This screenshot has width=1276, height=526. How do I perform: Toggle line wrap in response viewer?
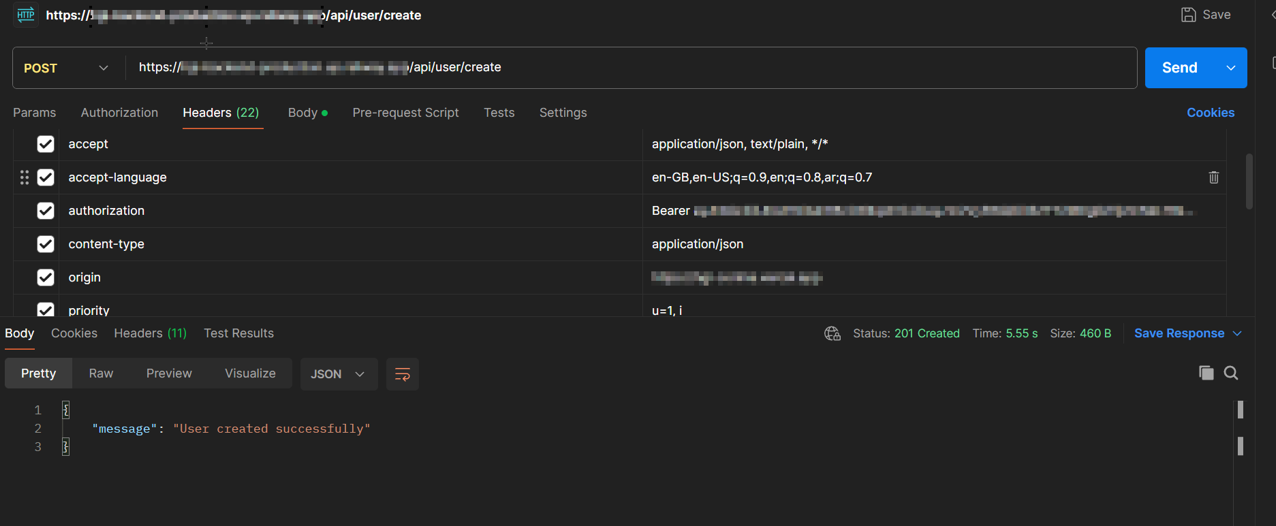(x=402, y=374)
